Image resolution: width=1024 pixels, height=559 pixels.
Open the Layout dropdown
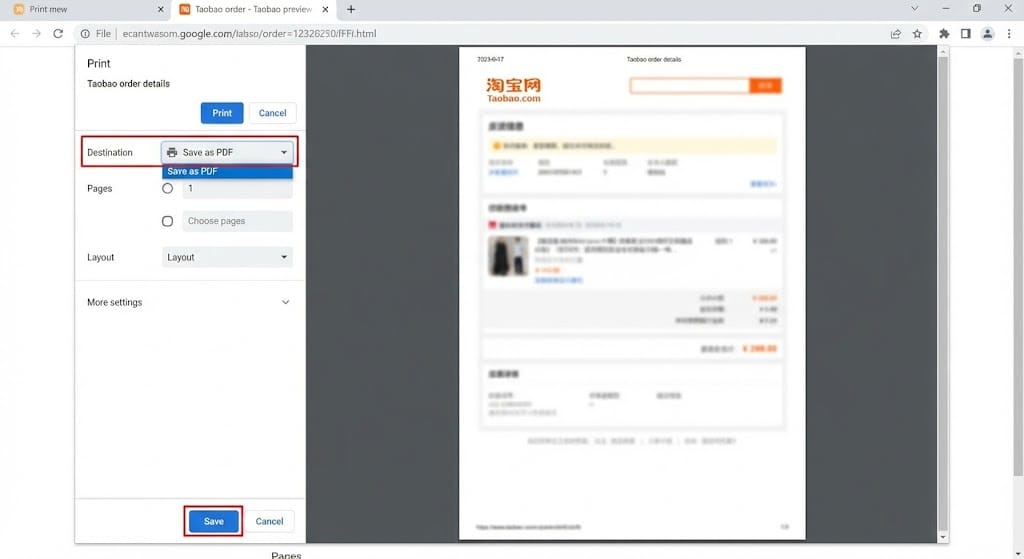[x=227, y=257]
